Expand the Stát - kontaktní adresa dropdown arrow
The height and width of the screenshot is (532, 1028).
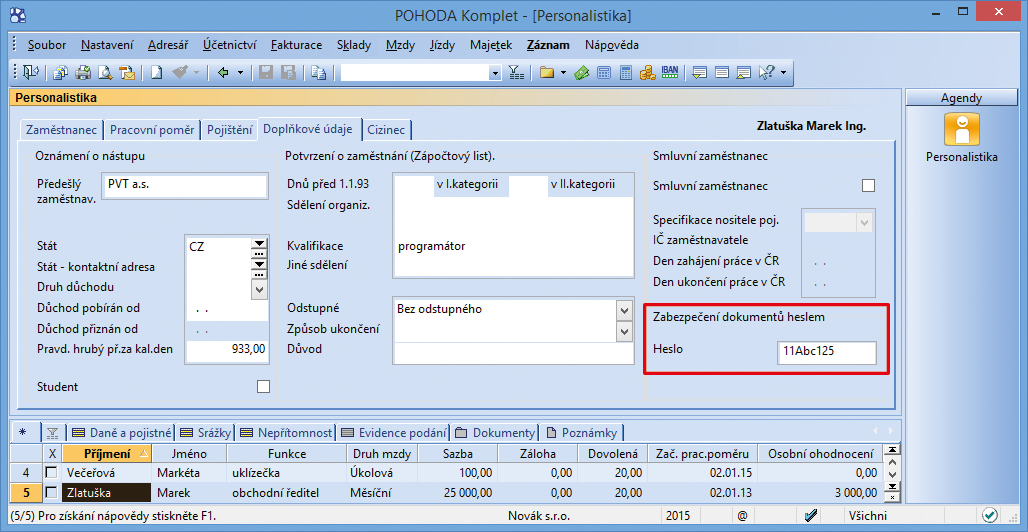[259, 264]
